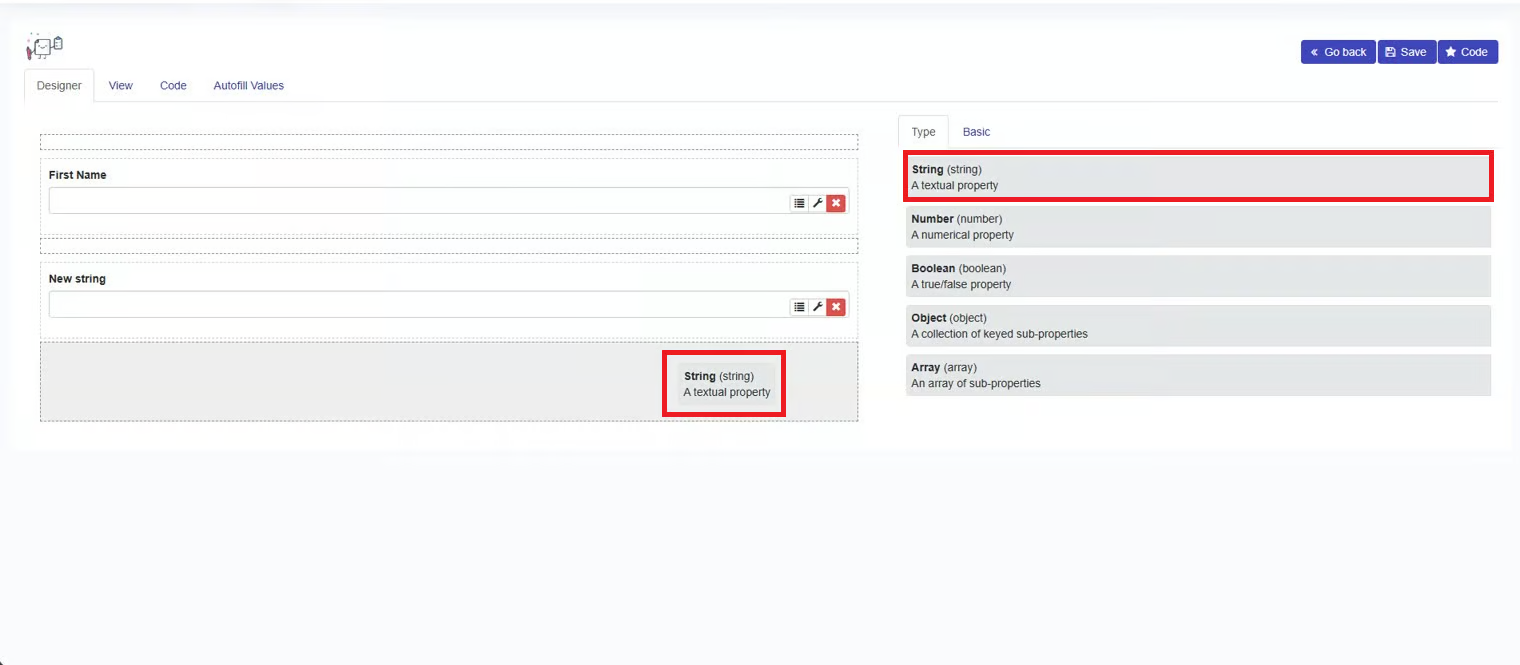1520x665 pixels.
Task: Remove New string field with red X
Action: click(836, 307)
